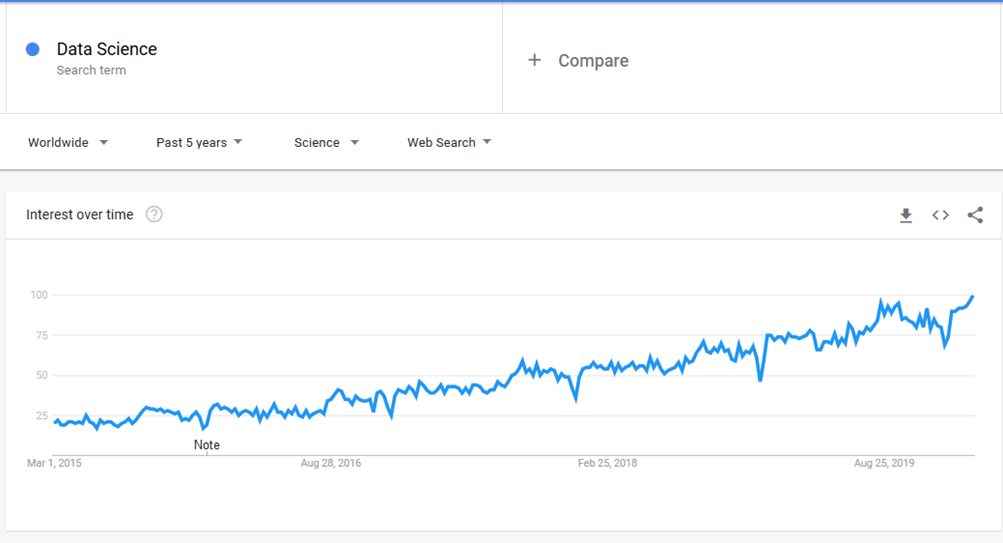Viewport: 1003px width, 543px height.
Task: Click the Mar 1, 2015 axis label
Action: click(x=54, y=463)
